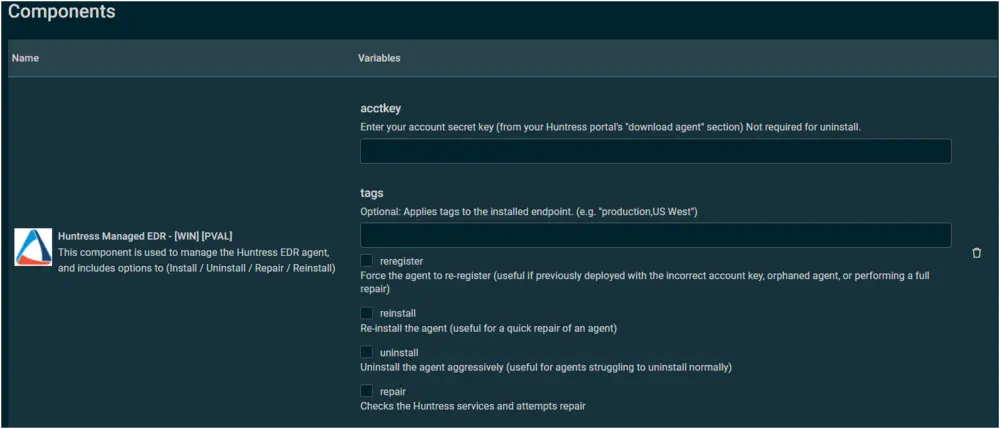Select the 'Re-install the agent' description text
This screenshot has height=429, width=1000.
point(489,328)
